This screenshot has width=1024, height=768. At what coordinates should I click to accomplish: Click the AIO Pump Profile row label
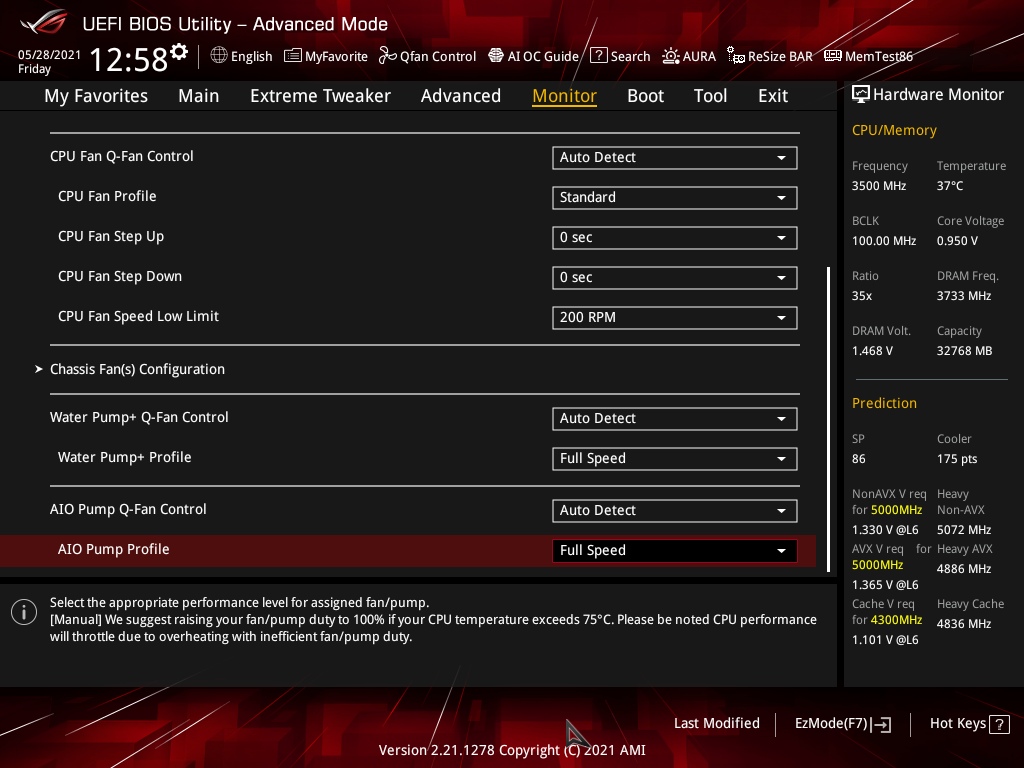114,549
